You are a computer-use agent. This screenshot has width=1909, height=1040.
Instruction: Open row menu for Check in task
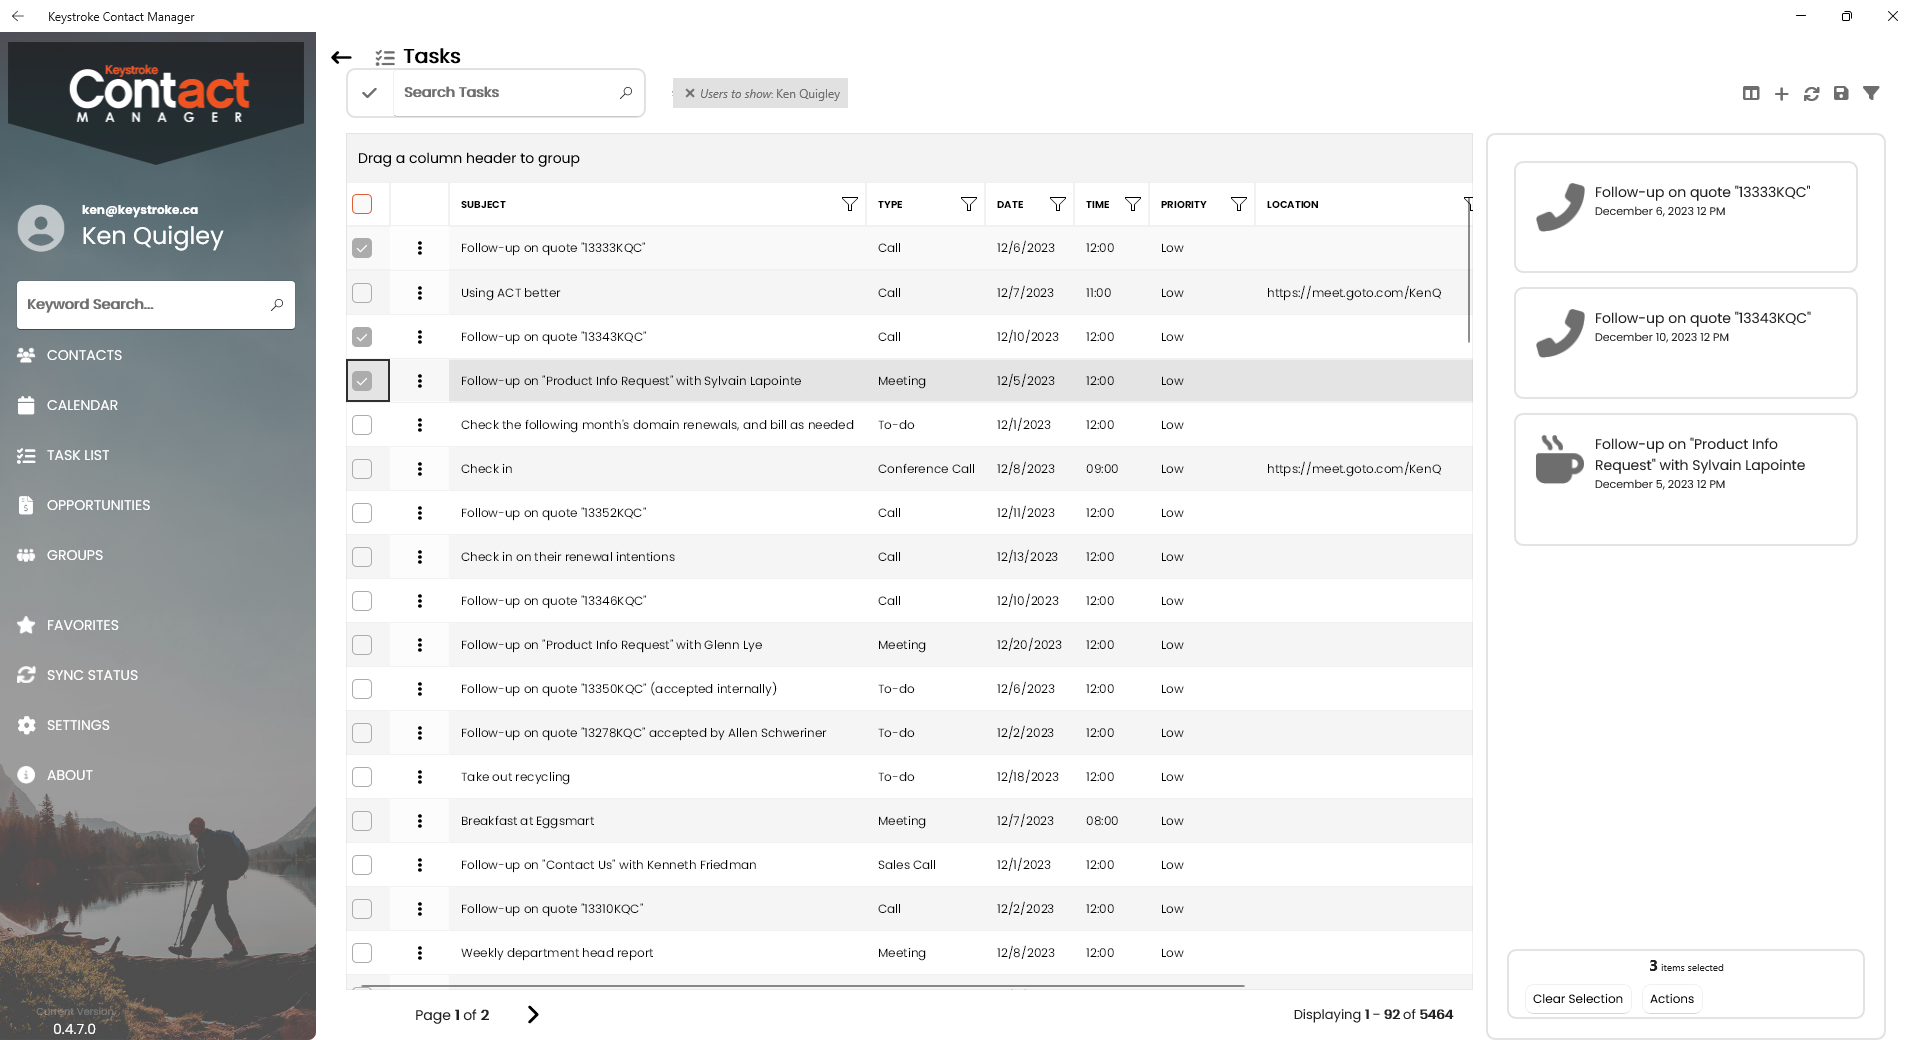coord(419,469)
